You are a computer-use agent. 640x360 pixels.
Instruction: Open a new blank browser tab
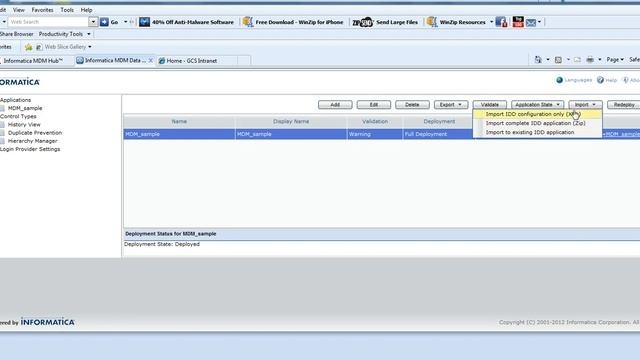click(x=244, y=61)
